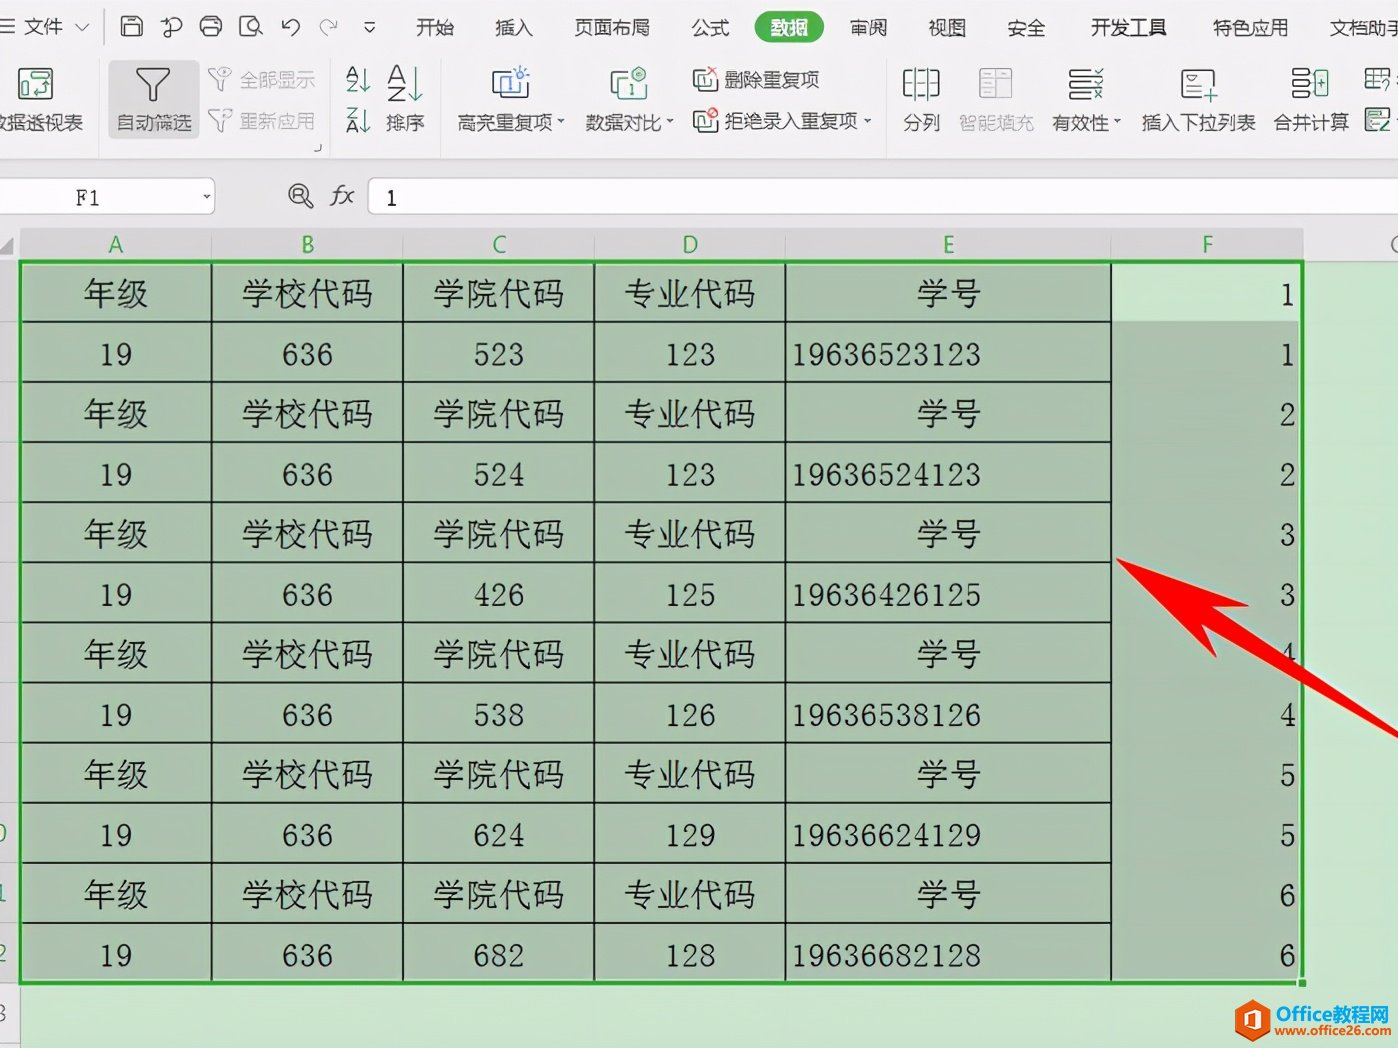Switch to the 公式 tab
This screenshot has height=1048, width=1398.
point(710,28)
